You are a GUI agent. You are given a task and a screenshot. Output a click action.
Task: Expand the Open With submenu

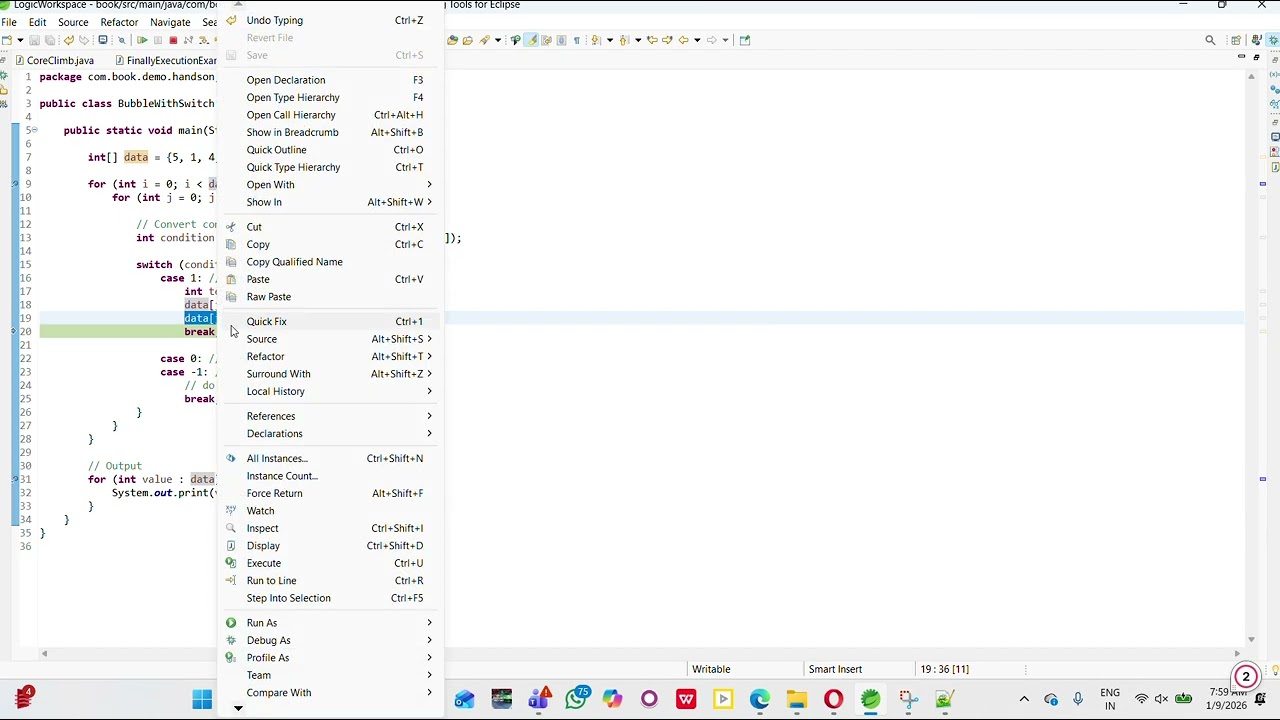331,185
